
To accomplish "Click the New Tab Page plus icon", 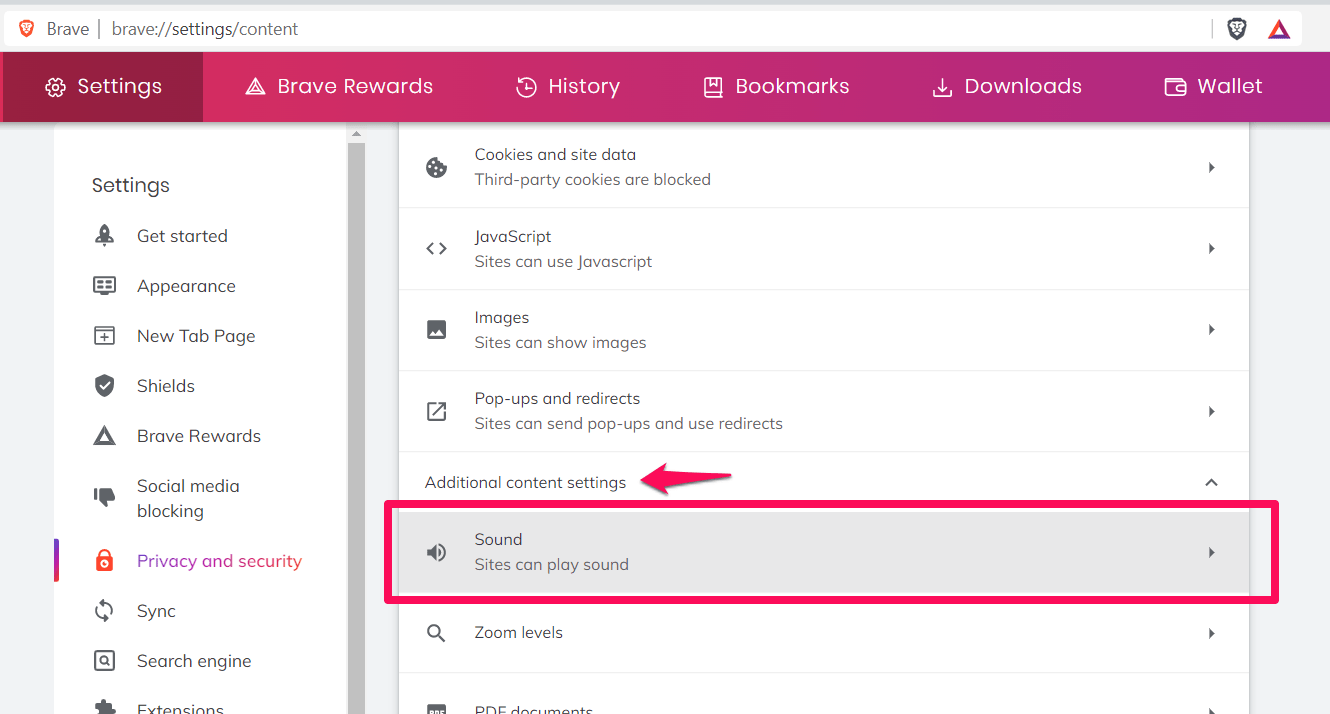I will [104, 336].
